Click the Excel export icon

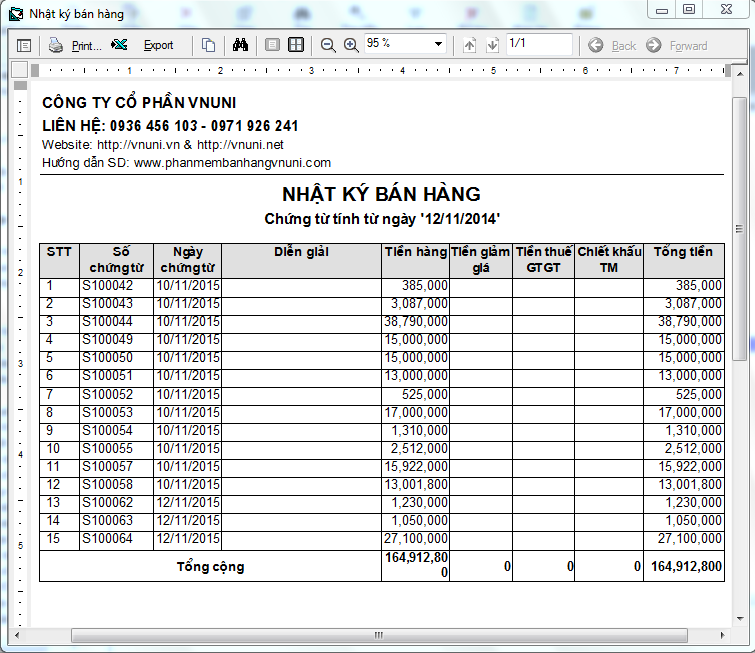120,45
